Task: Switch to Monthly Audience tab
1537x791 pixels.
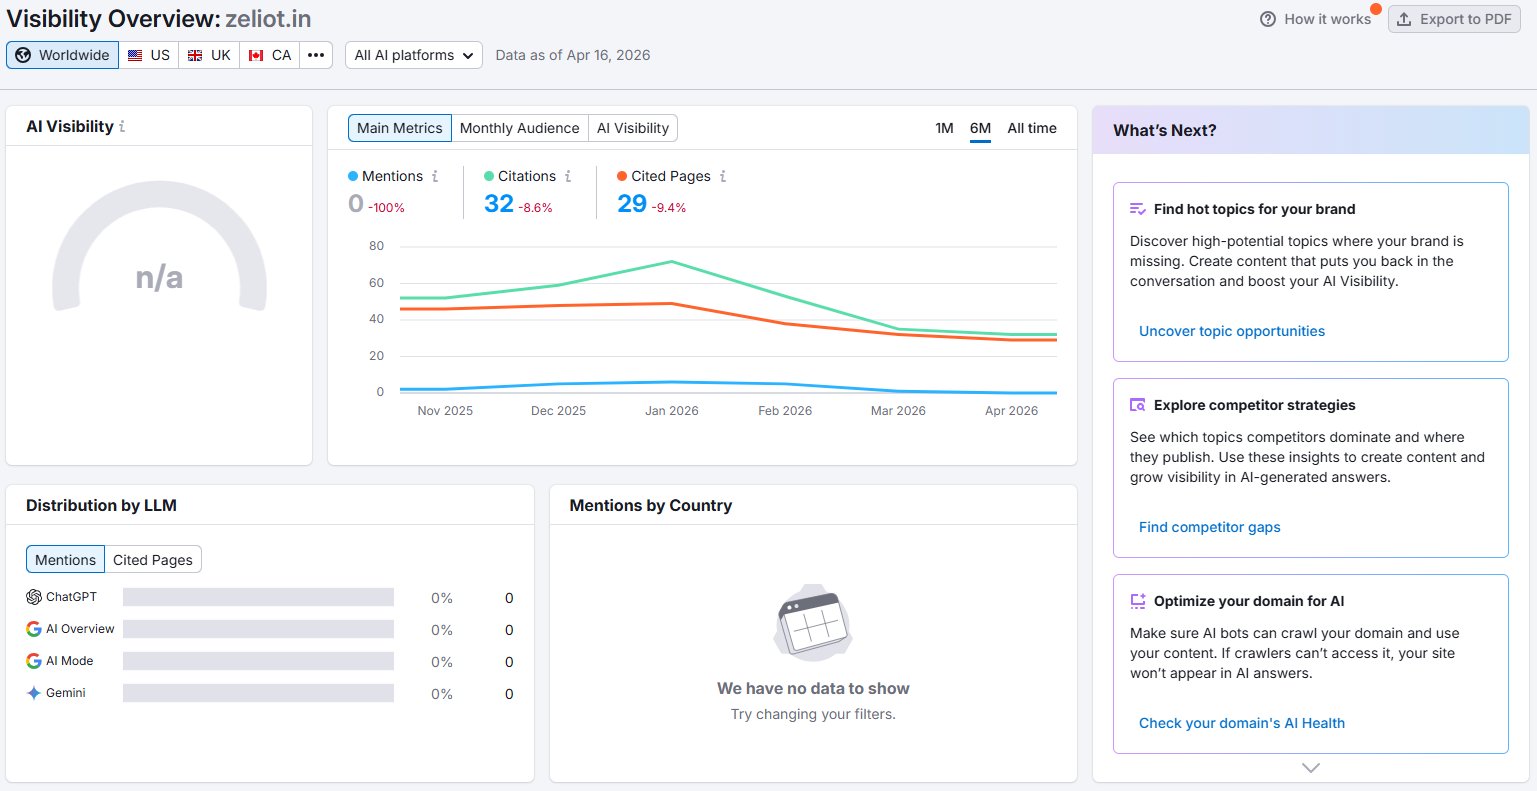Action: 519,128
